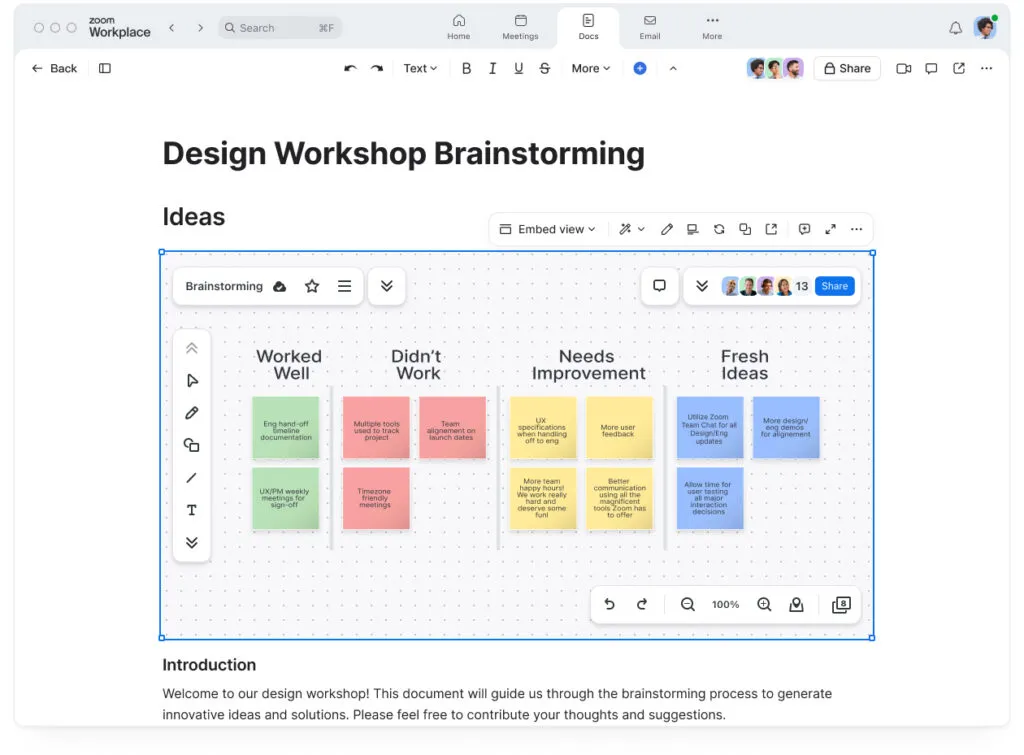1024x755 pixels.
Task: Toggle italic formatting
Action: (x=492, y=69)
